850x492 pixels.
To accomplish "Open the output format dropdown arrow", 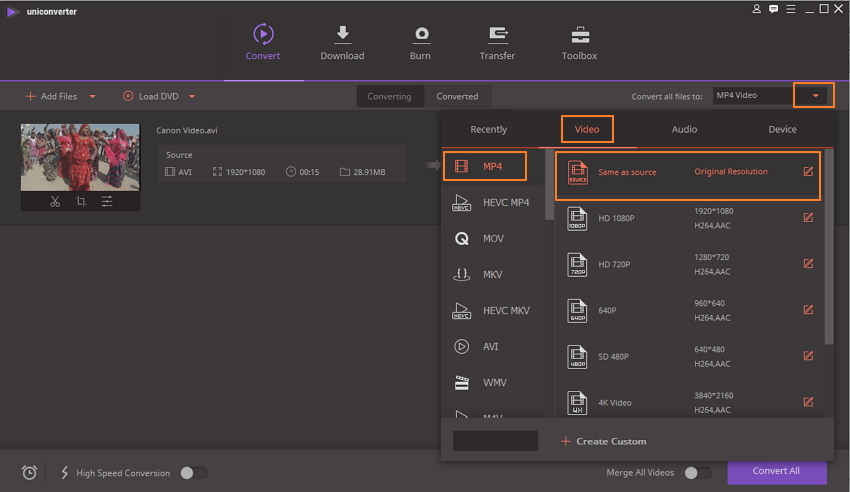I will [x=815, y=96].
